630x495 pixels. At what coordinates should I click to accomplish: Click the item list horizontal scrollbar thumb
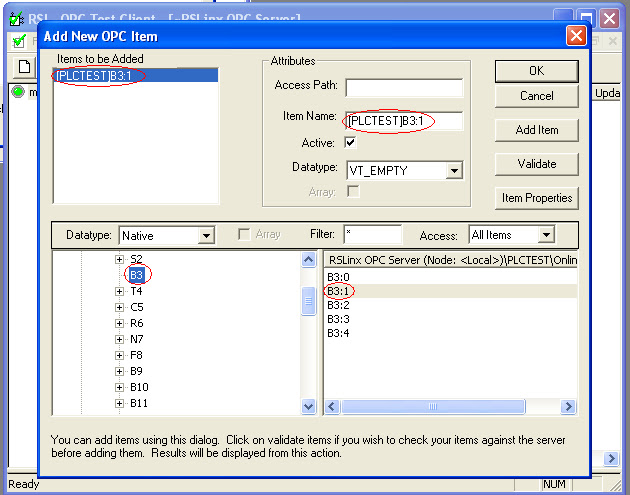(x=433, y=406)
